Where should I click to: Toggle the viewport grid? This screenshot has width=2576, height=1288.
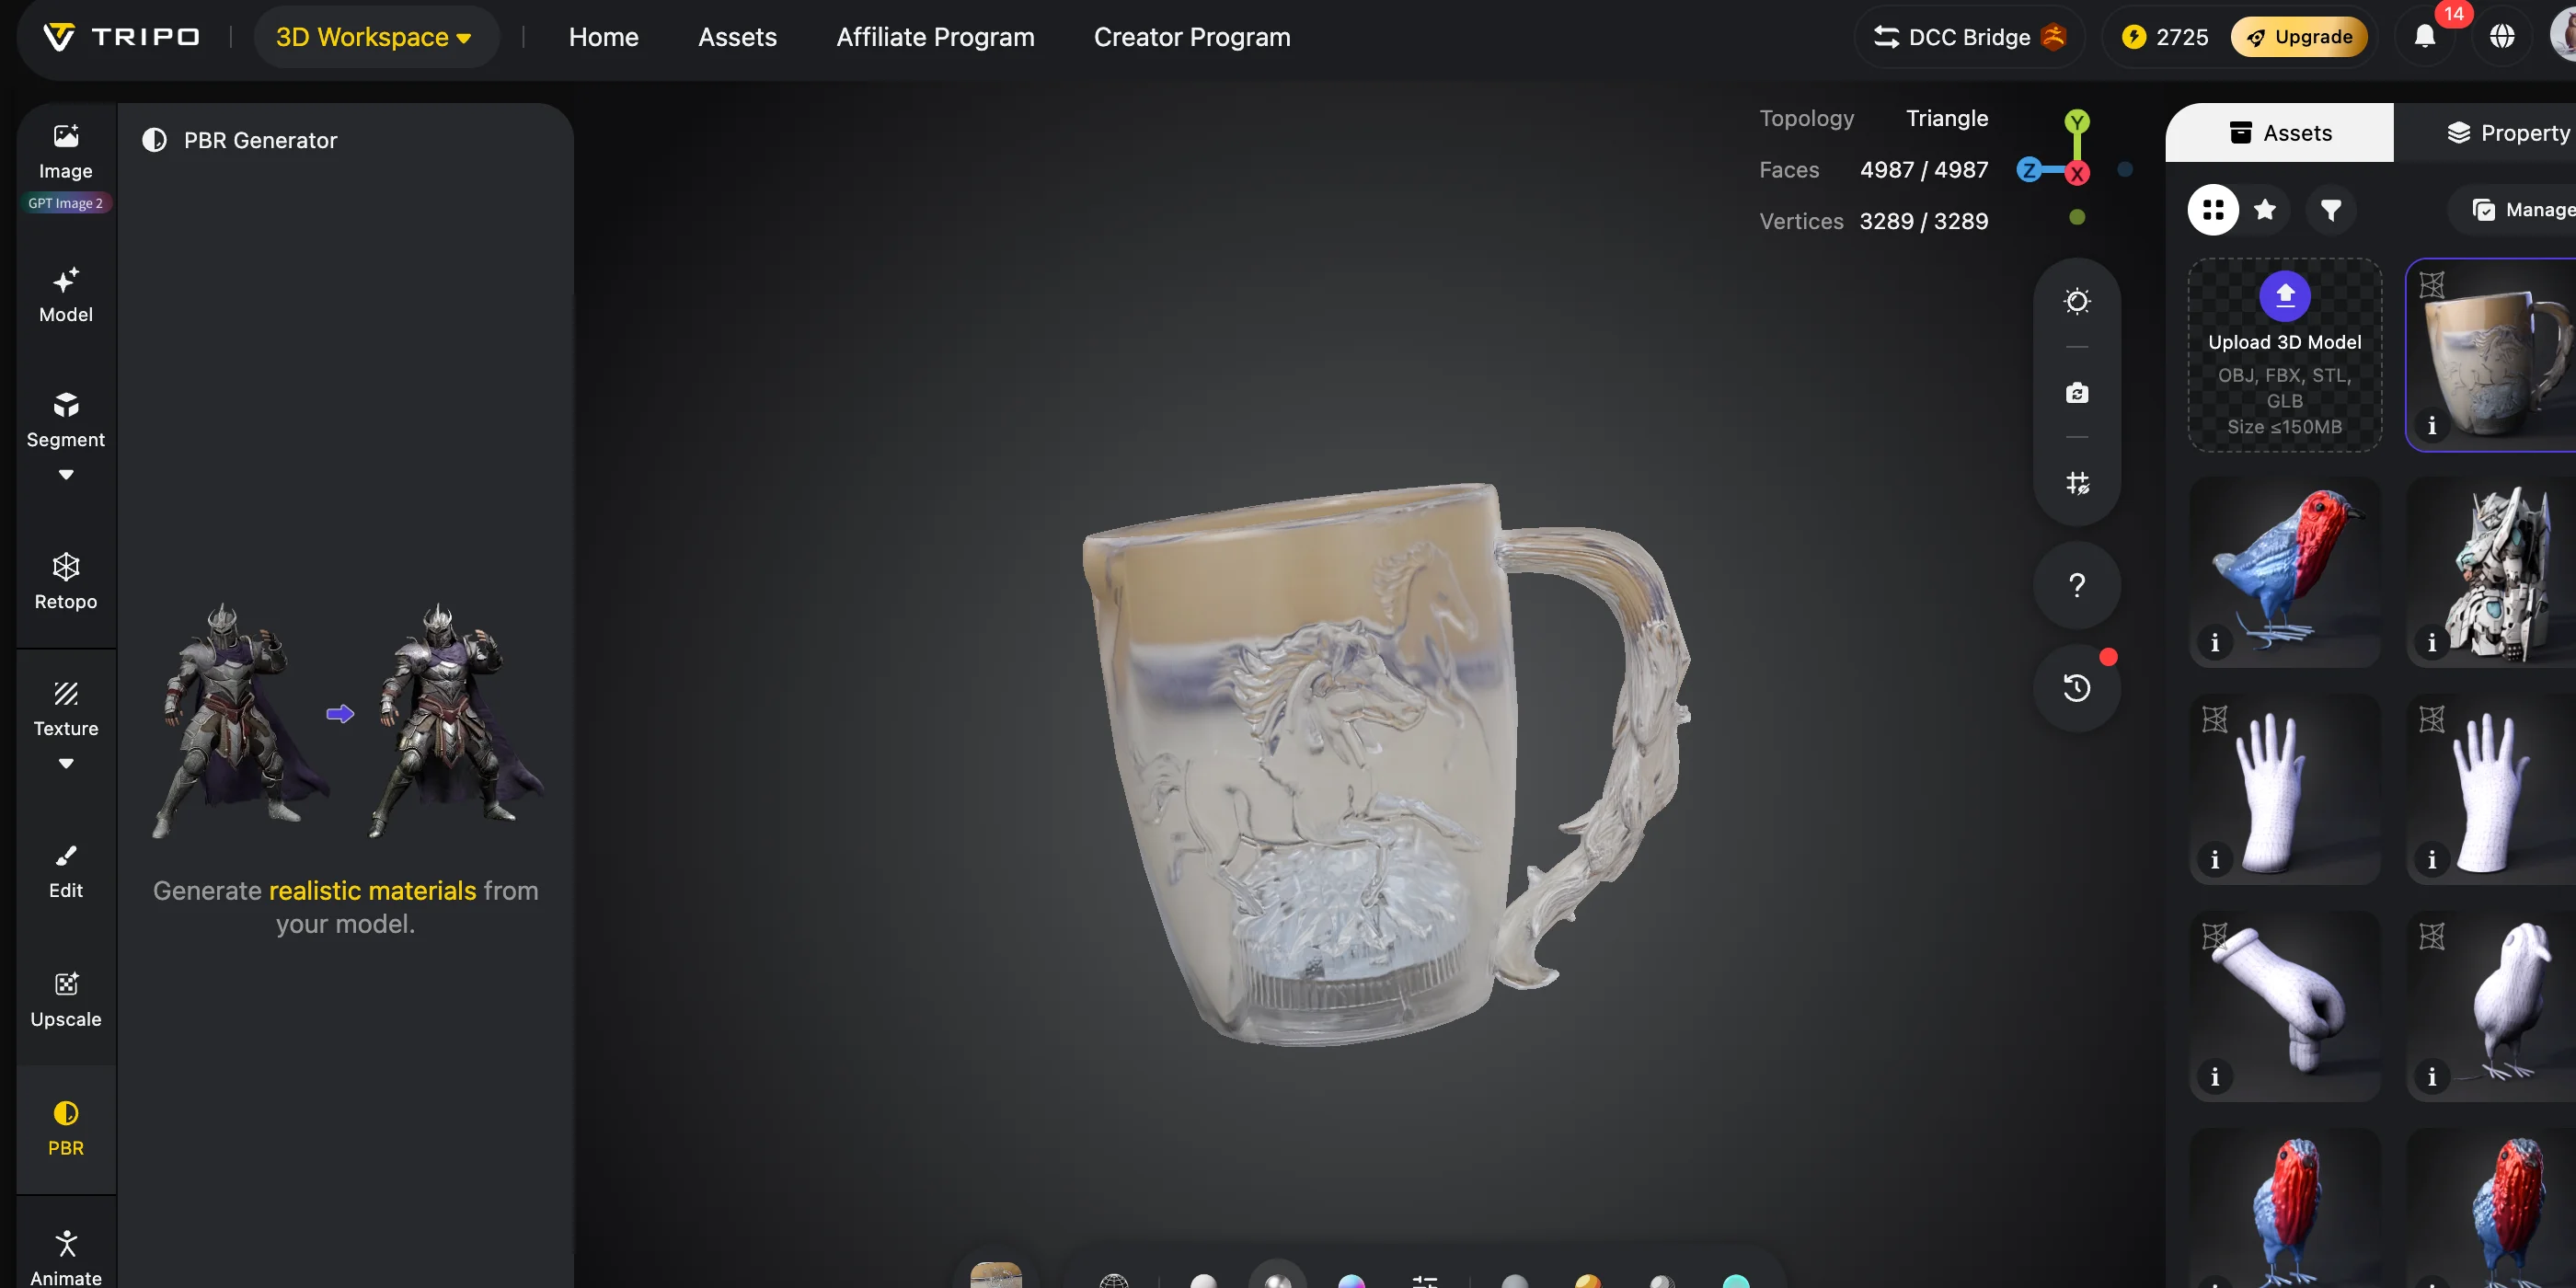[2076, 483]
